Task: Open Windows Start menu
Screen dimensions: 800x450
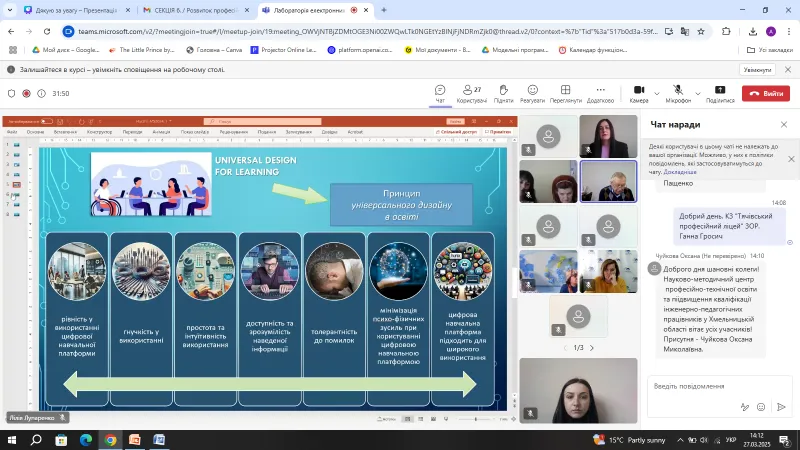Action: pyautogui.click(x=11, y=440)
